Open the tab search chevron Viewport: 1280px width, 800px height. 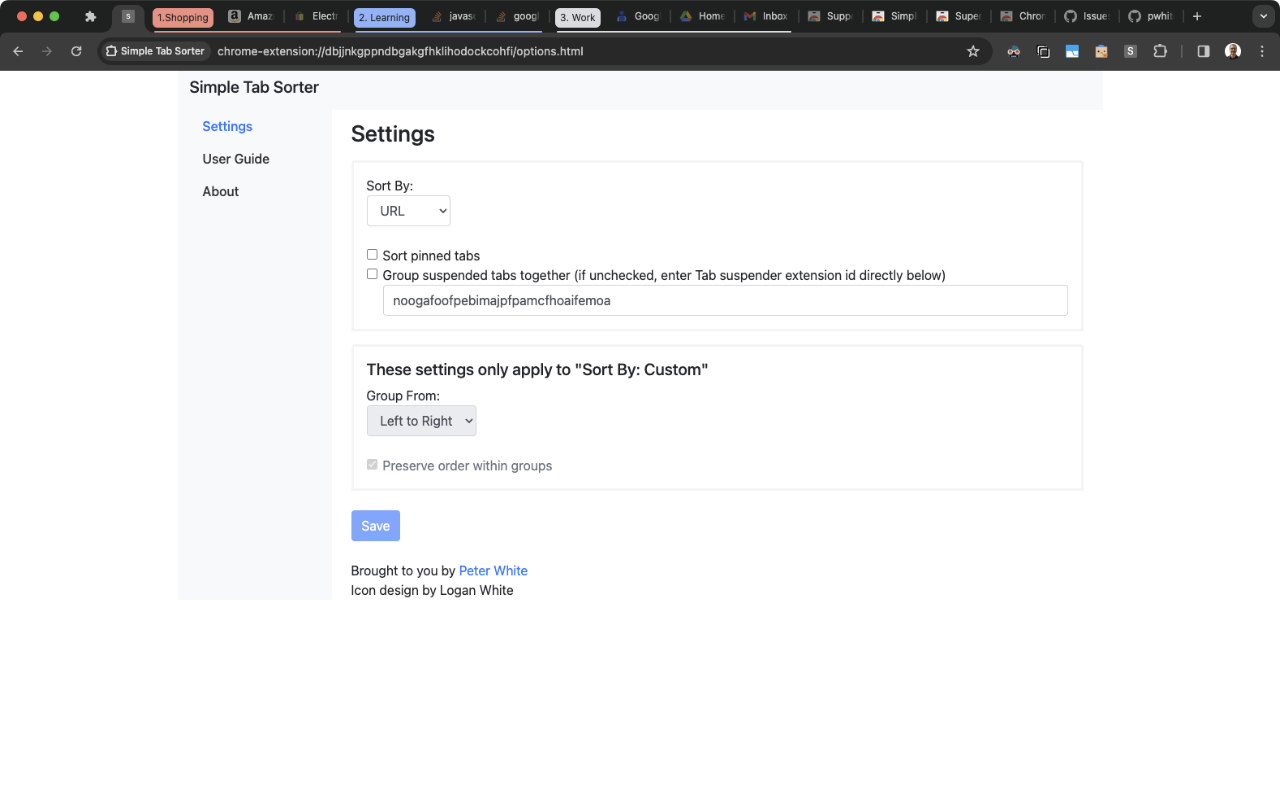pyautogui.click(x=1263, y=16)
